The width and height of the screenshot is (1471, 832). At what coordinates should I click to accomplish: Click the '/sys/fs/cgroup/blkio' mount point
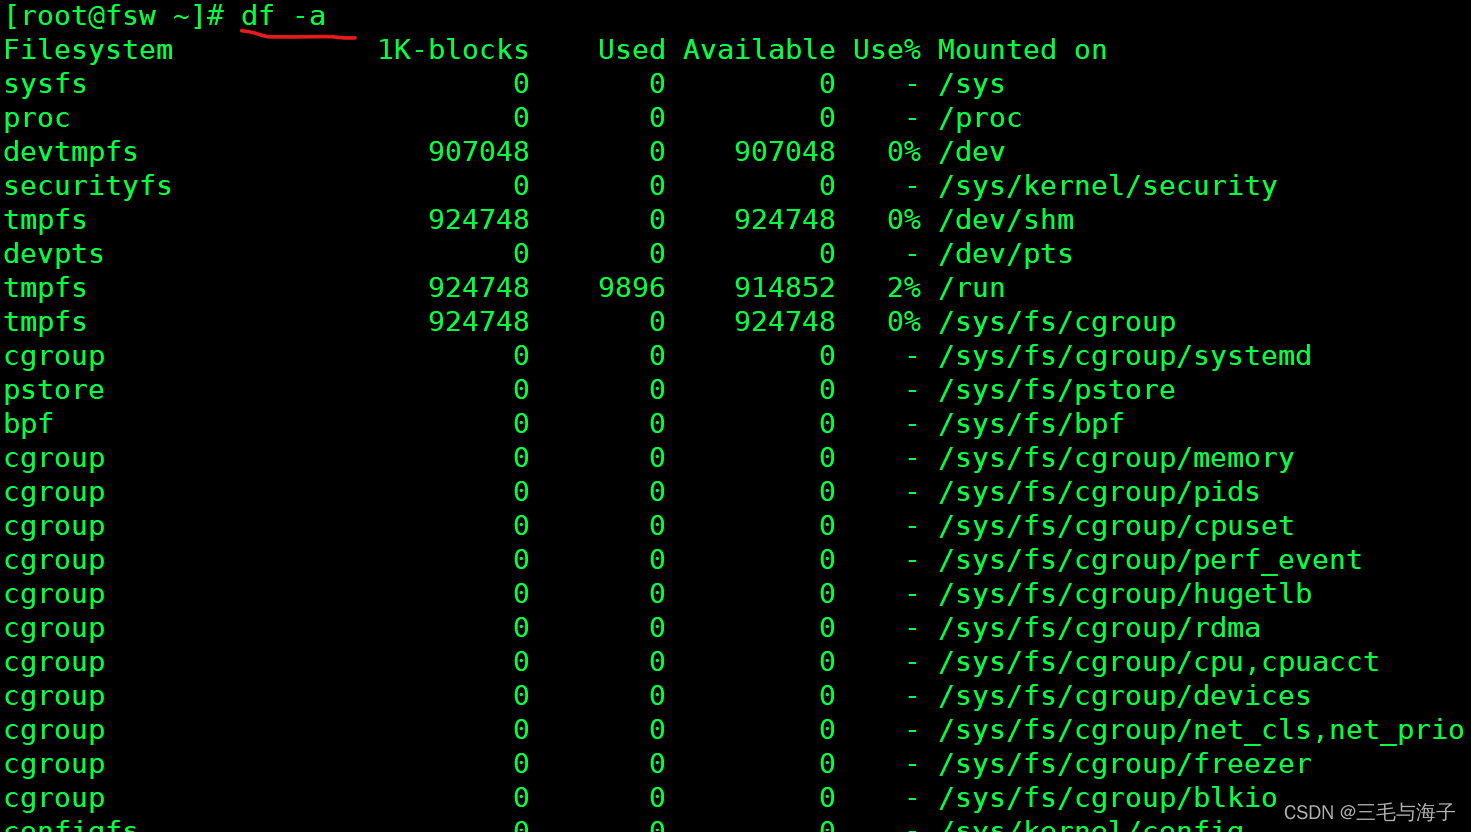click(1107, 798)
